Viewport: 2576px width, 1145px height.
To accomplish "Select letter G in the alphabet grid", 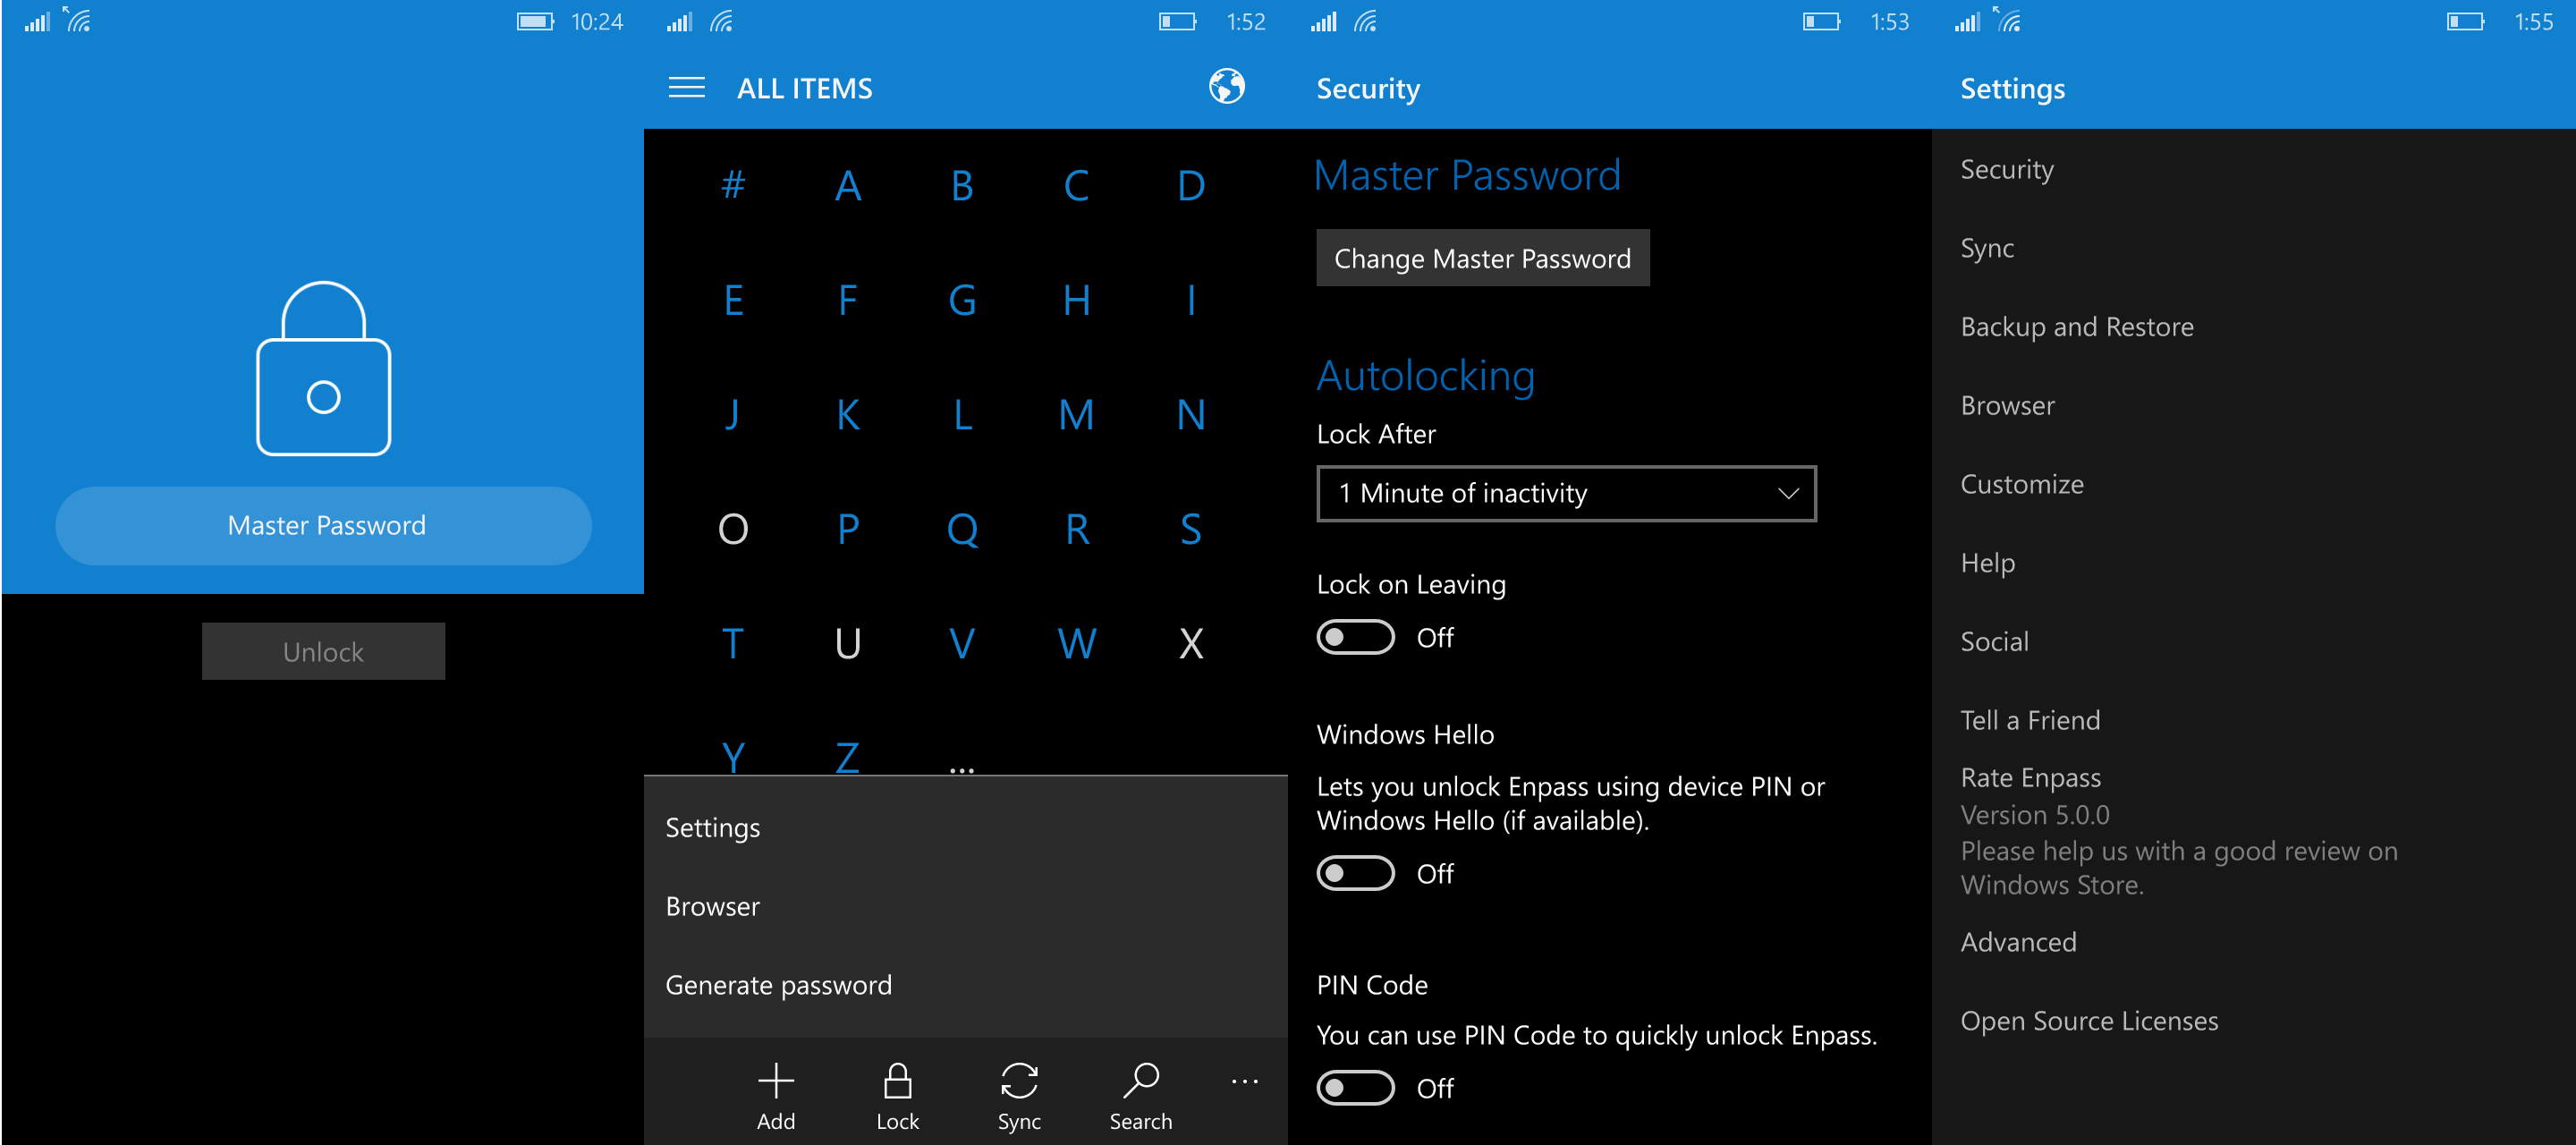I will (x=962, y=300).
